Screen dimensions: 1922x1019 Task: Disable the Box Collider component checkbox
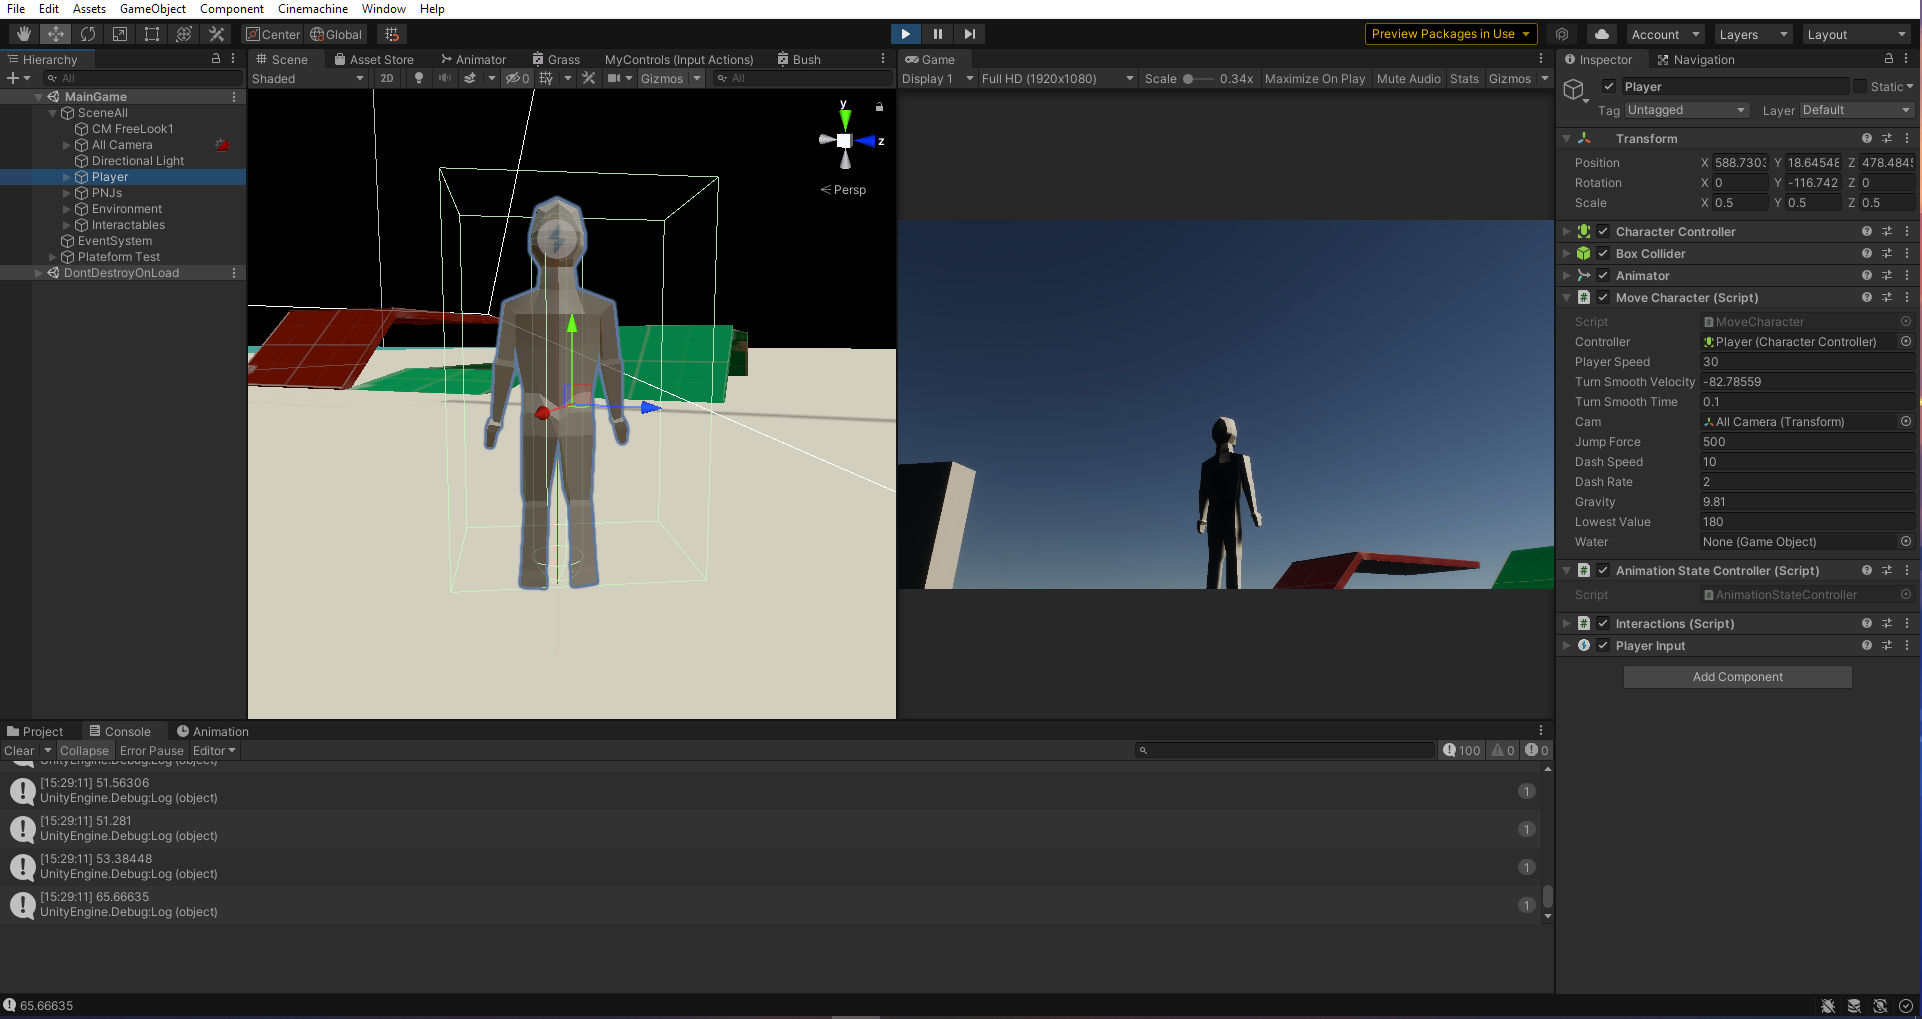coord(1603,253)
